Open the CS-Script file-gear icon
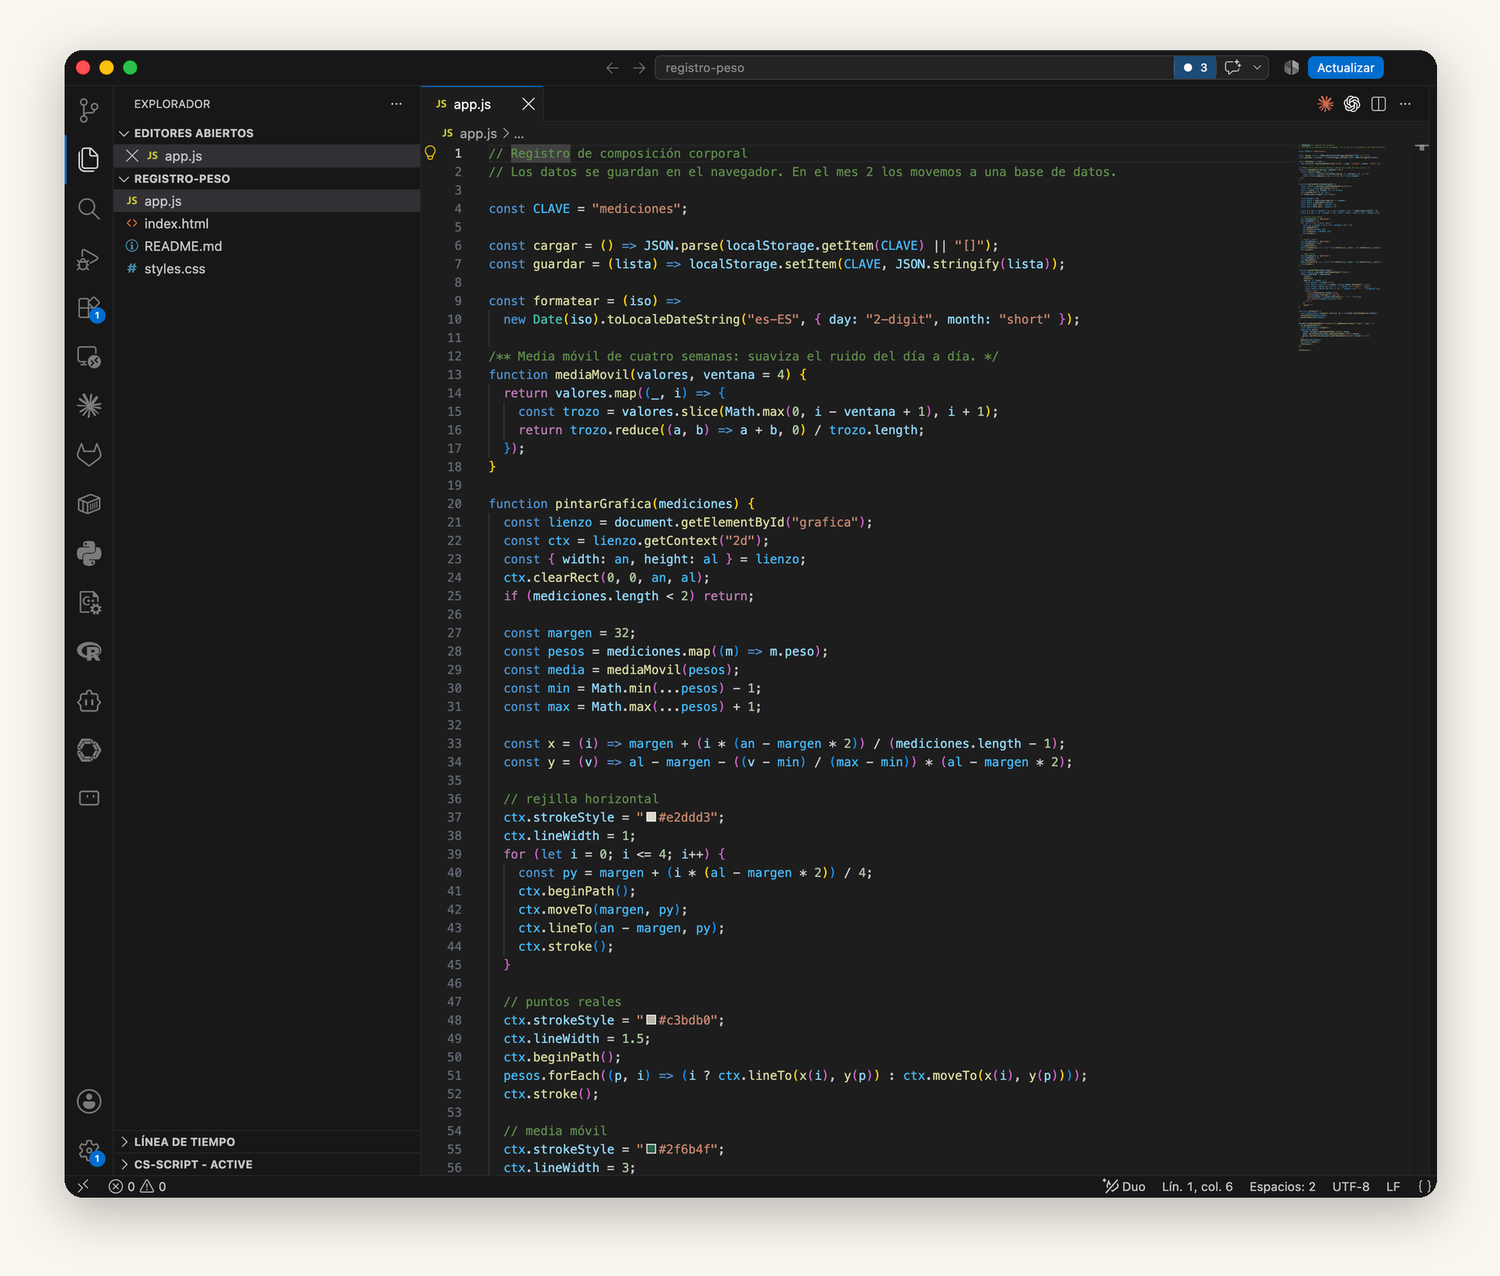The height and width of the screenshot is (1276, 1500). click(x=89, y=602)
